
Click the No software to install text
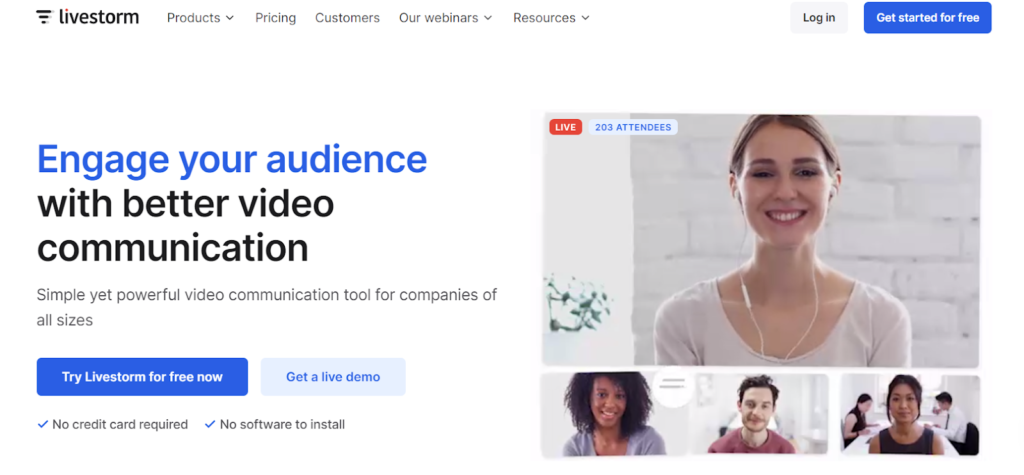coord(282,425)
